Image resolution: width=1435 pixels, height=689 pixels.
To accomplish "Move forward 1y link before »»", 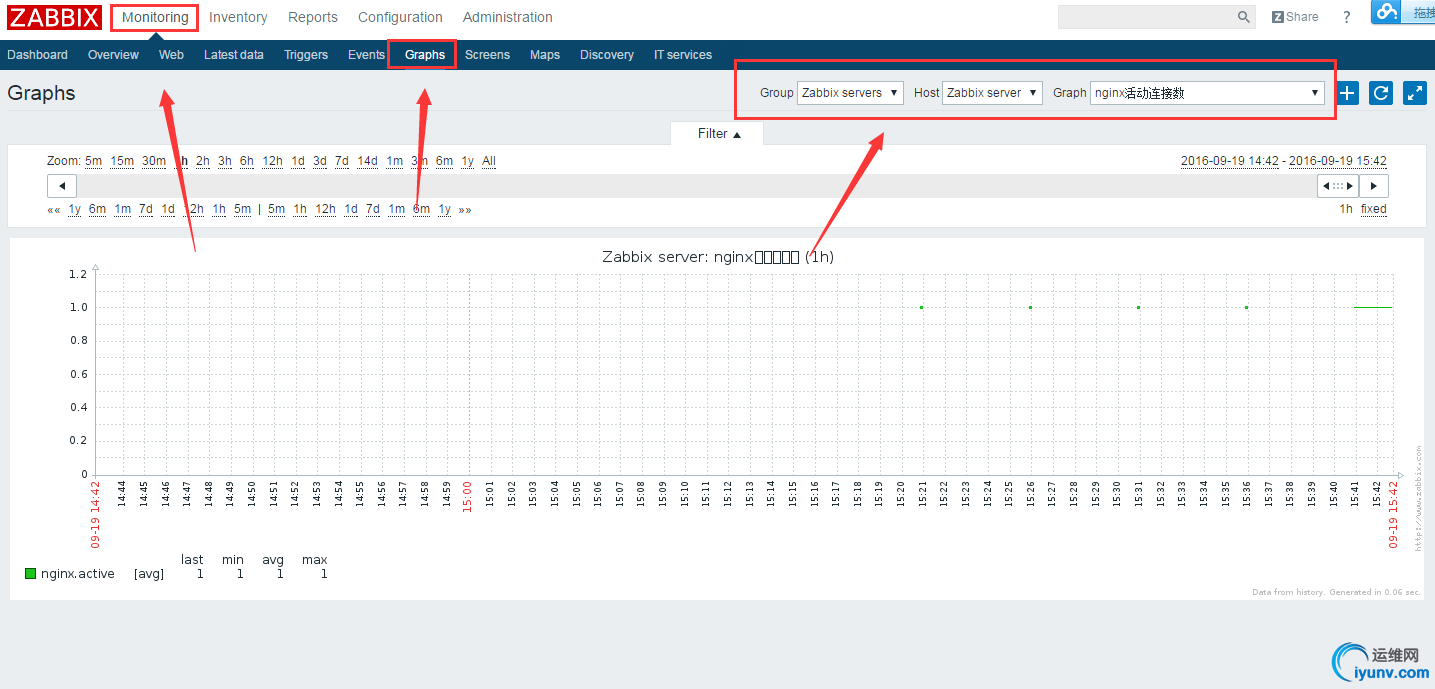I will pyautogui.click(x=445, y=210).
